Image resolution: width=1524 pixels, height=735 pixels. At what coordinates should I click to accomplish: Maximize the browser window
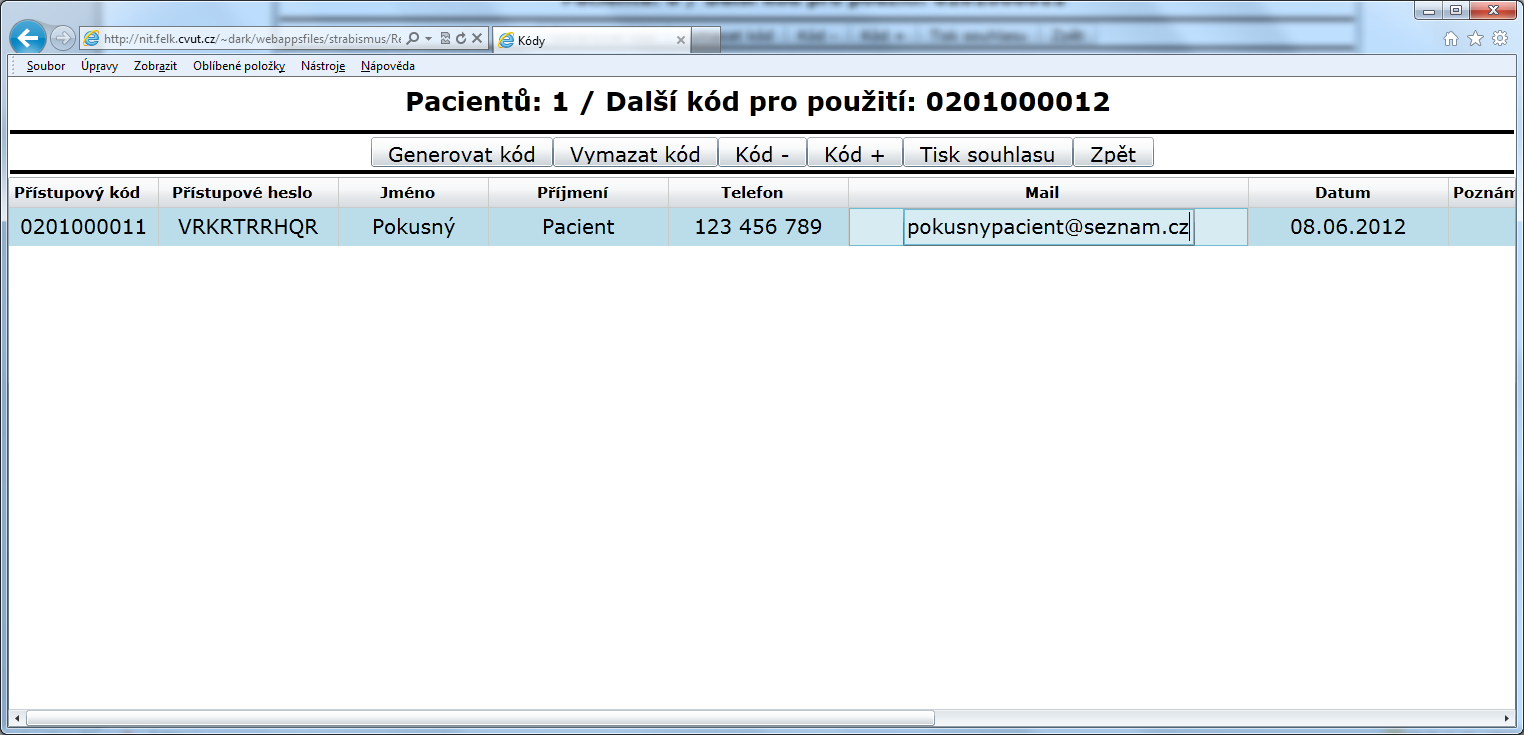(1455, 10)
